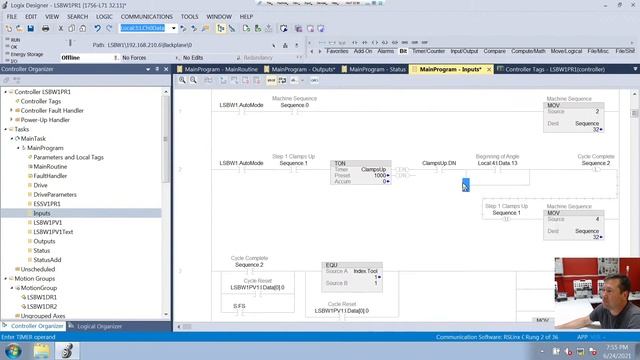The width and height of the screenshot is (640, 360).
Task: Toggle the highlighted pending edits view icon in editor
Action: click(282, 80)
